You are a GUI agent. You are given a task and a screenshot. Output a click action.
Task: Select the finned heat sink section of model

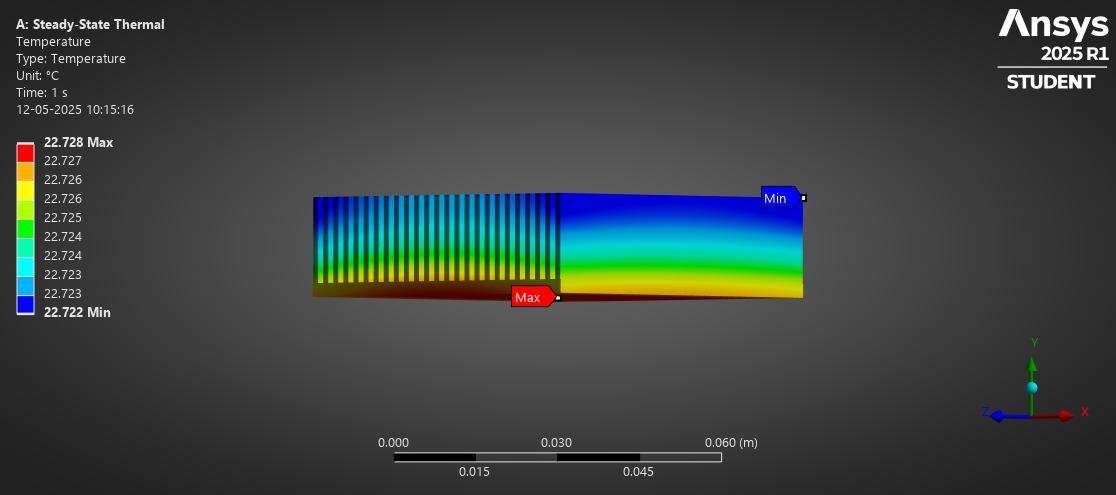(x=435, y=240)
